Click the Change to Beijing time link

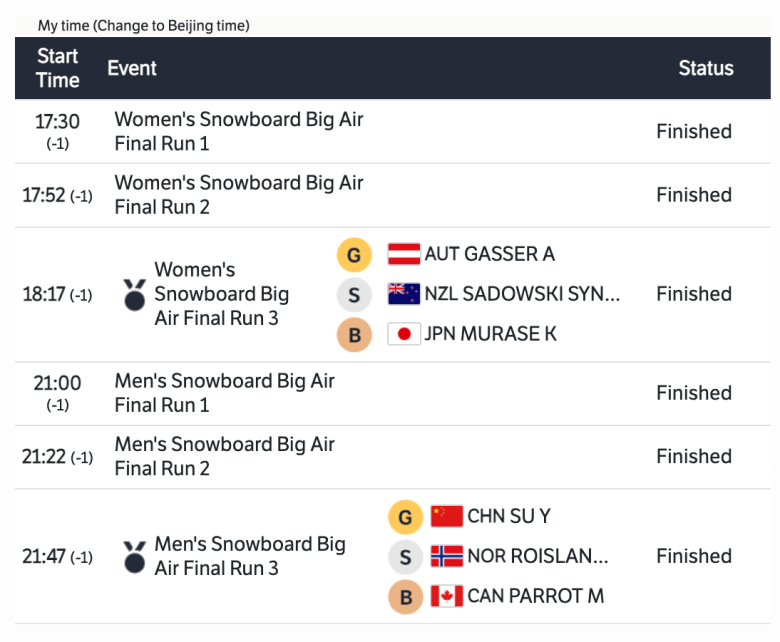click(x=171, y=25)
